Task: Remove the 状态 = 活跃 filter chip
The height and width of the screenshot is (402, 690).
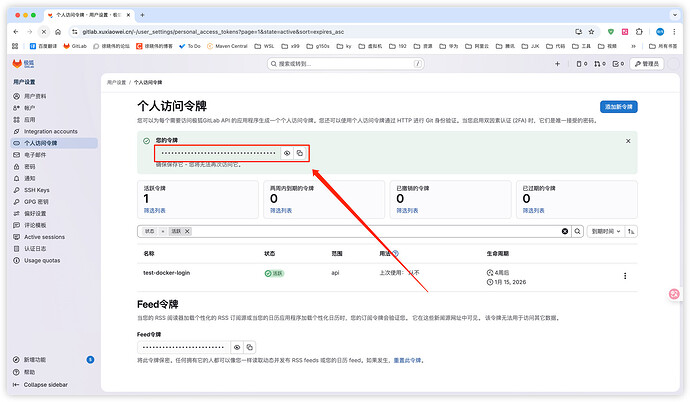Action: tap(192, 231)
